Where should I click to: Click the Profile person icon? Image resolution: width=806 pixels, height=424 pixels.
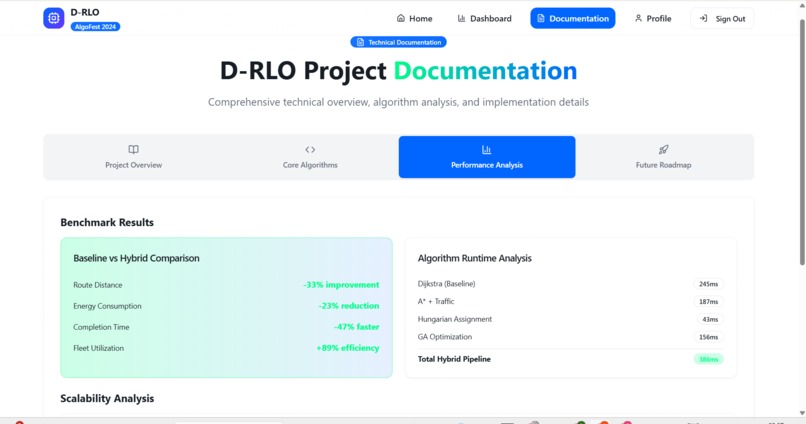638,18
